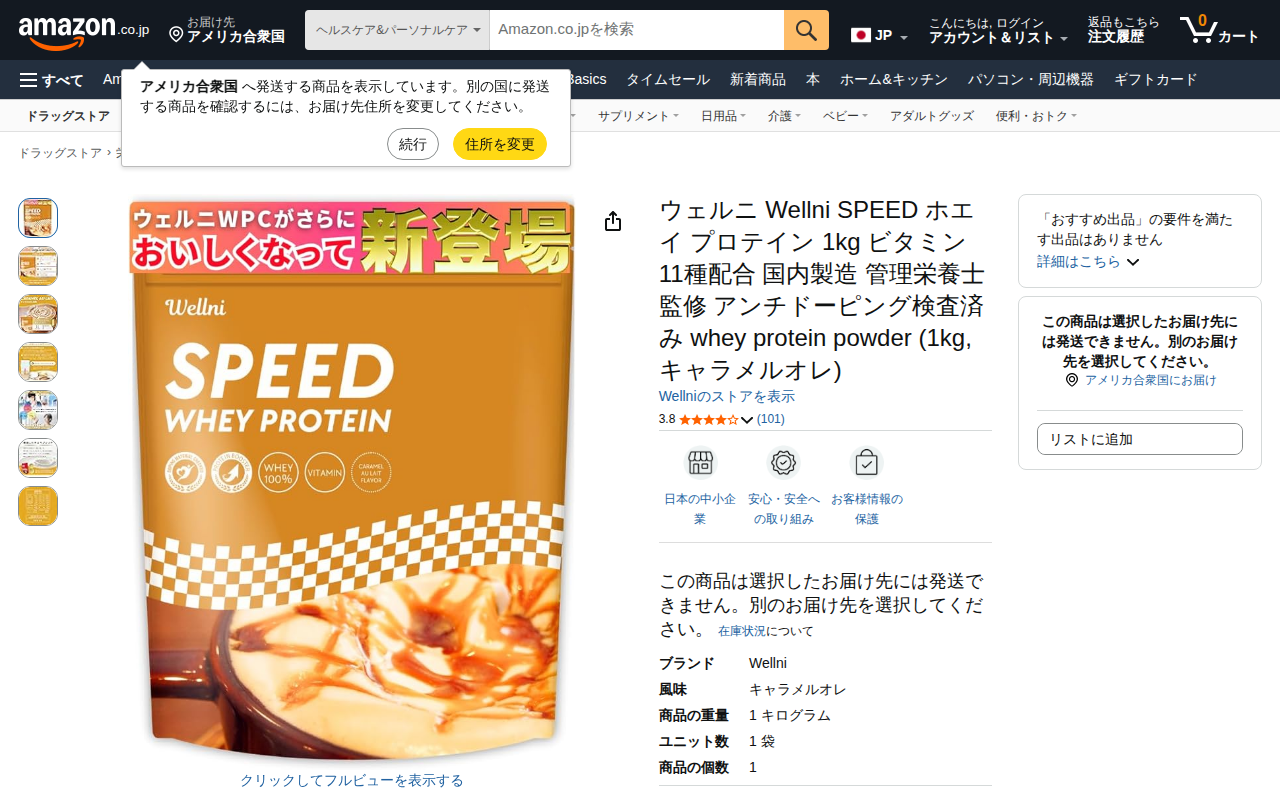Click the 安心・安全への取り組み badge icon
Image resolution: width=1280 pixels, height=800 pixels.
pos(784,463)
